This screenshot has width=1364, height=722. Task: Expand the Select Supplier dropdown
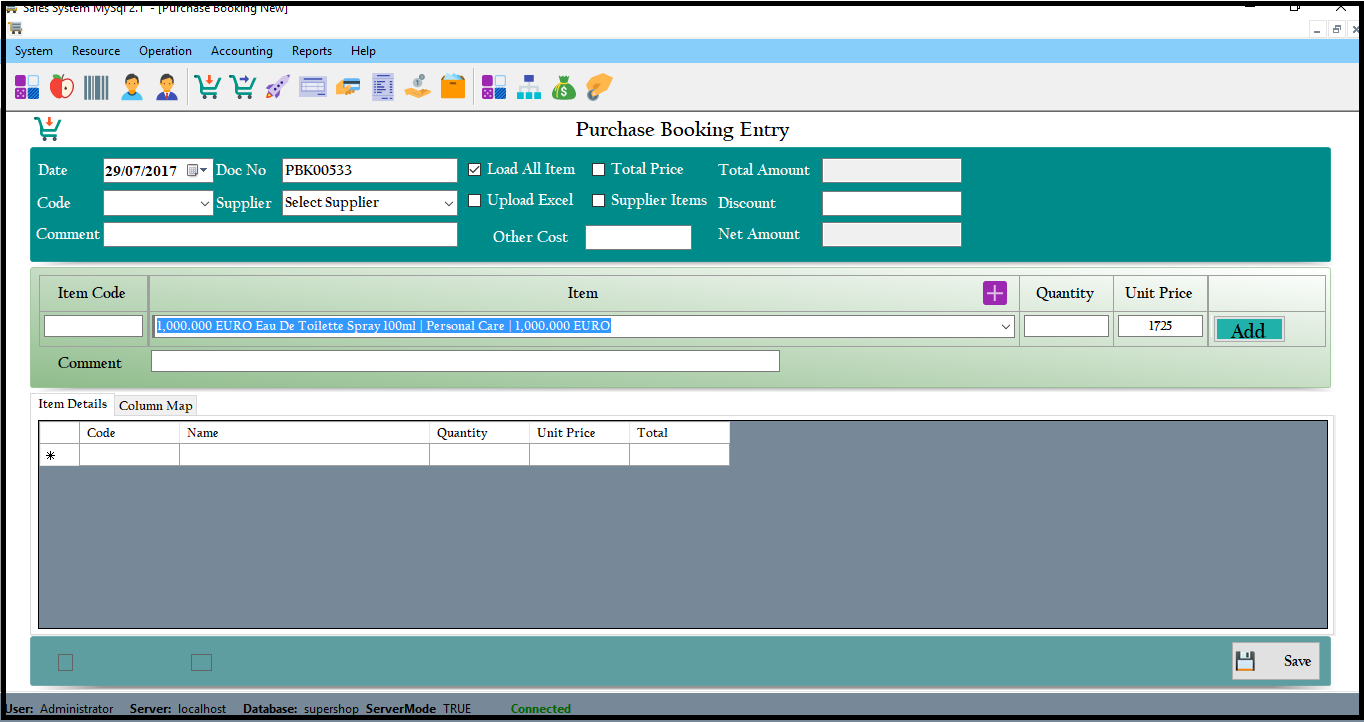point(449,203)
